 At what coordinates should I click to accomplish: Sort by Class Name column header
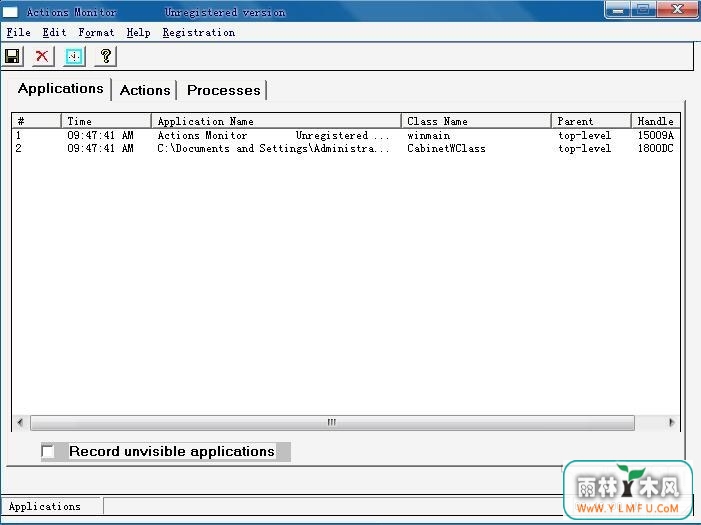pos(477,121)
